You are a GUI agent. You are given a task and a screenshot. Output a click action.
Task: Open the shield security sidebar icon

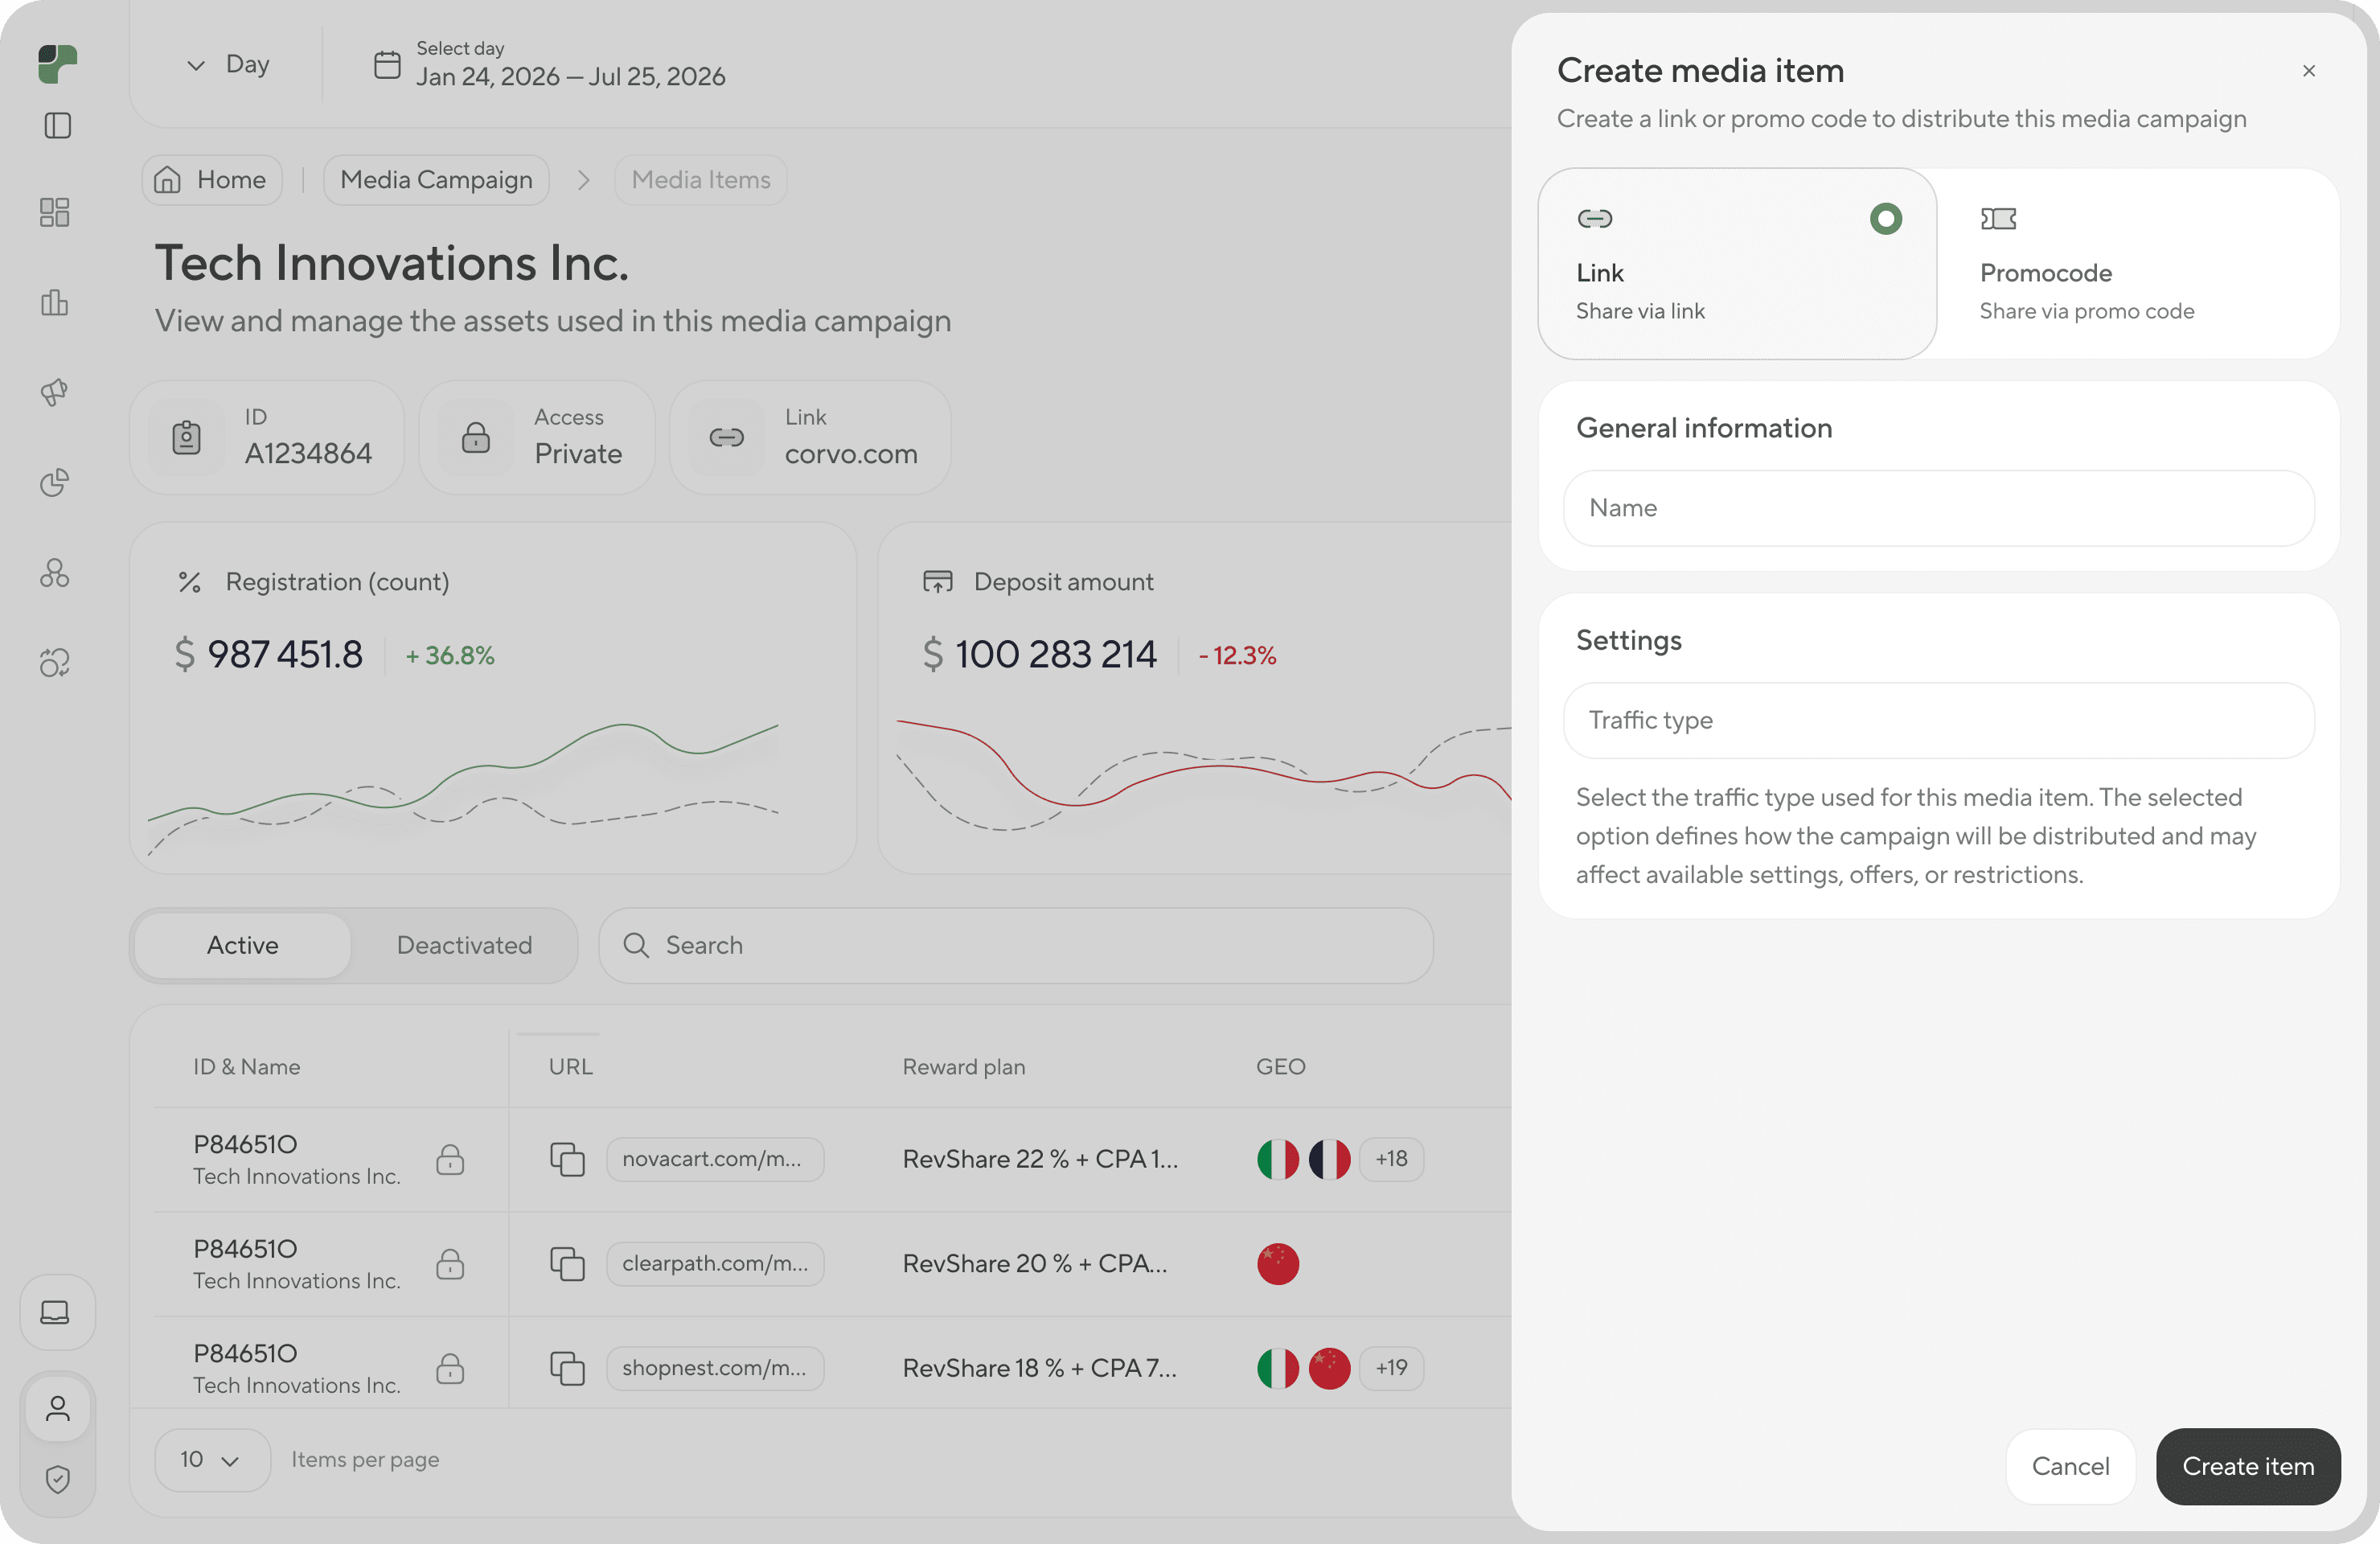(x=58, y=1479)
